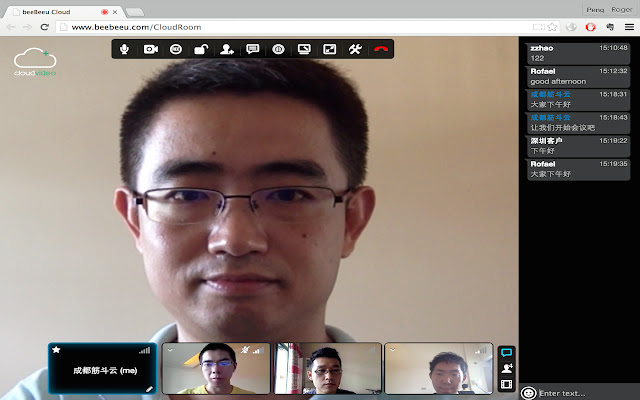The height and width of the screenshot is (400, 640).
Task: Click the red recording dot on the browser tab
Action: click(104, 12)
